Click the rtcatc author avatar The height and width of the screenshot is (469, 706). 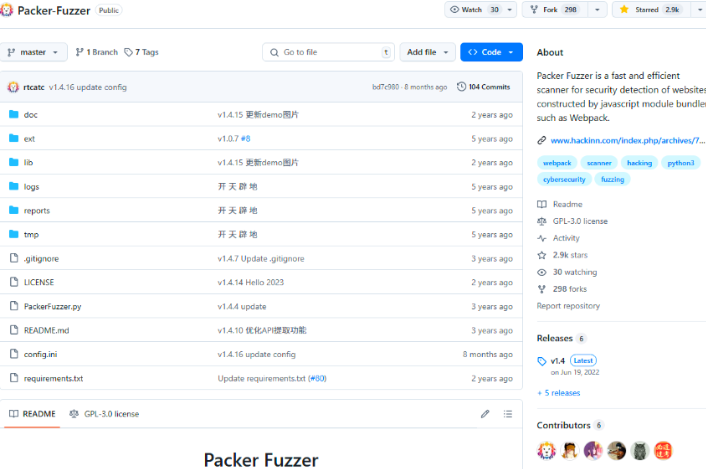[13, 87]
